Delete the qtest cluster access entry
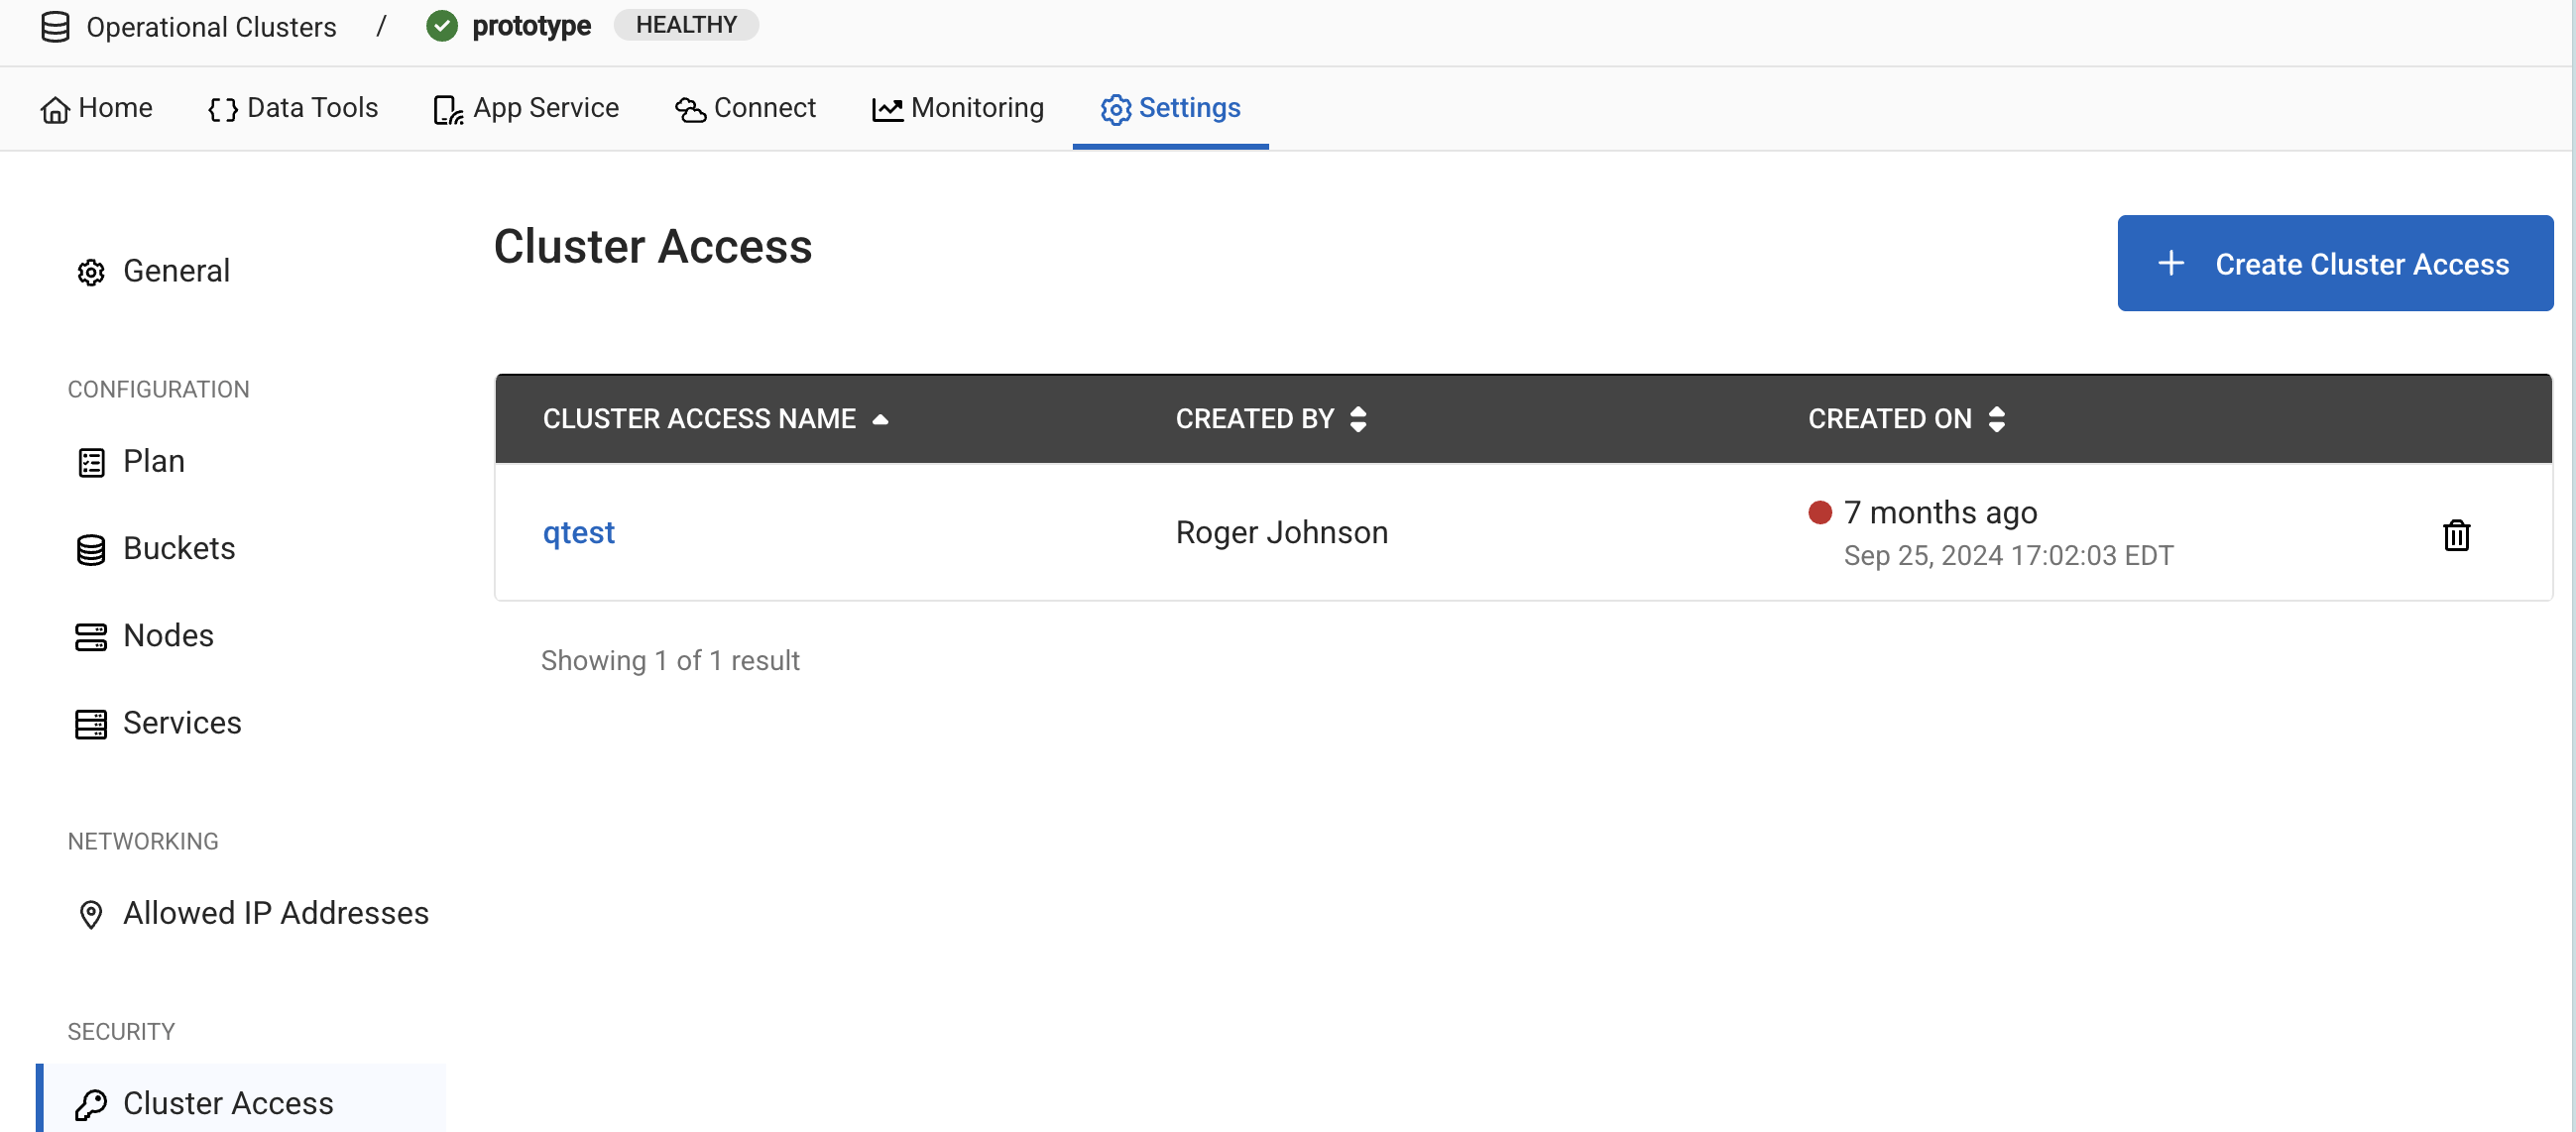Screen dimensions: 2576x1132 pyautogui.click(x=2455, y=535)
